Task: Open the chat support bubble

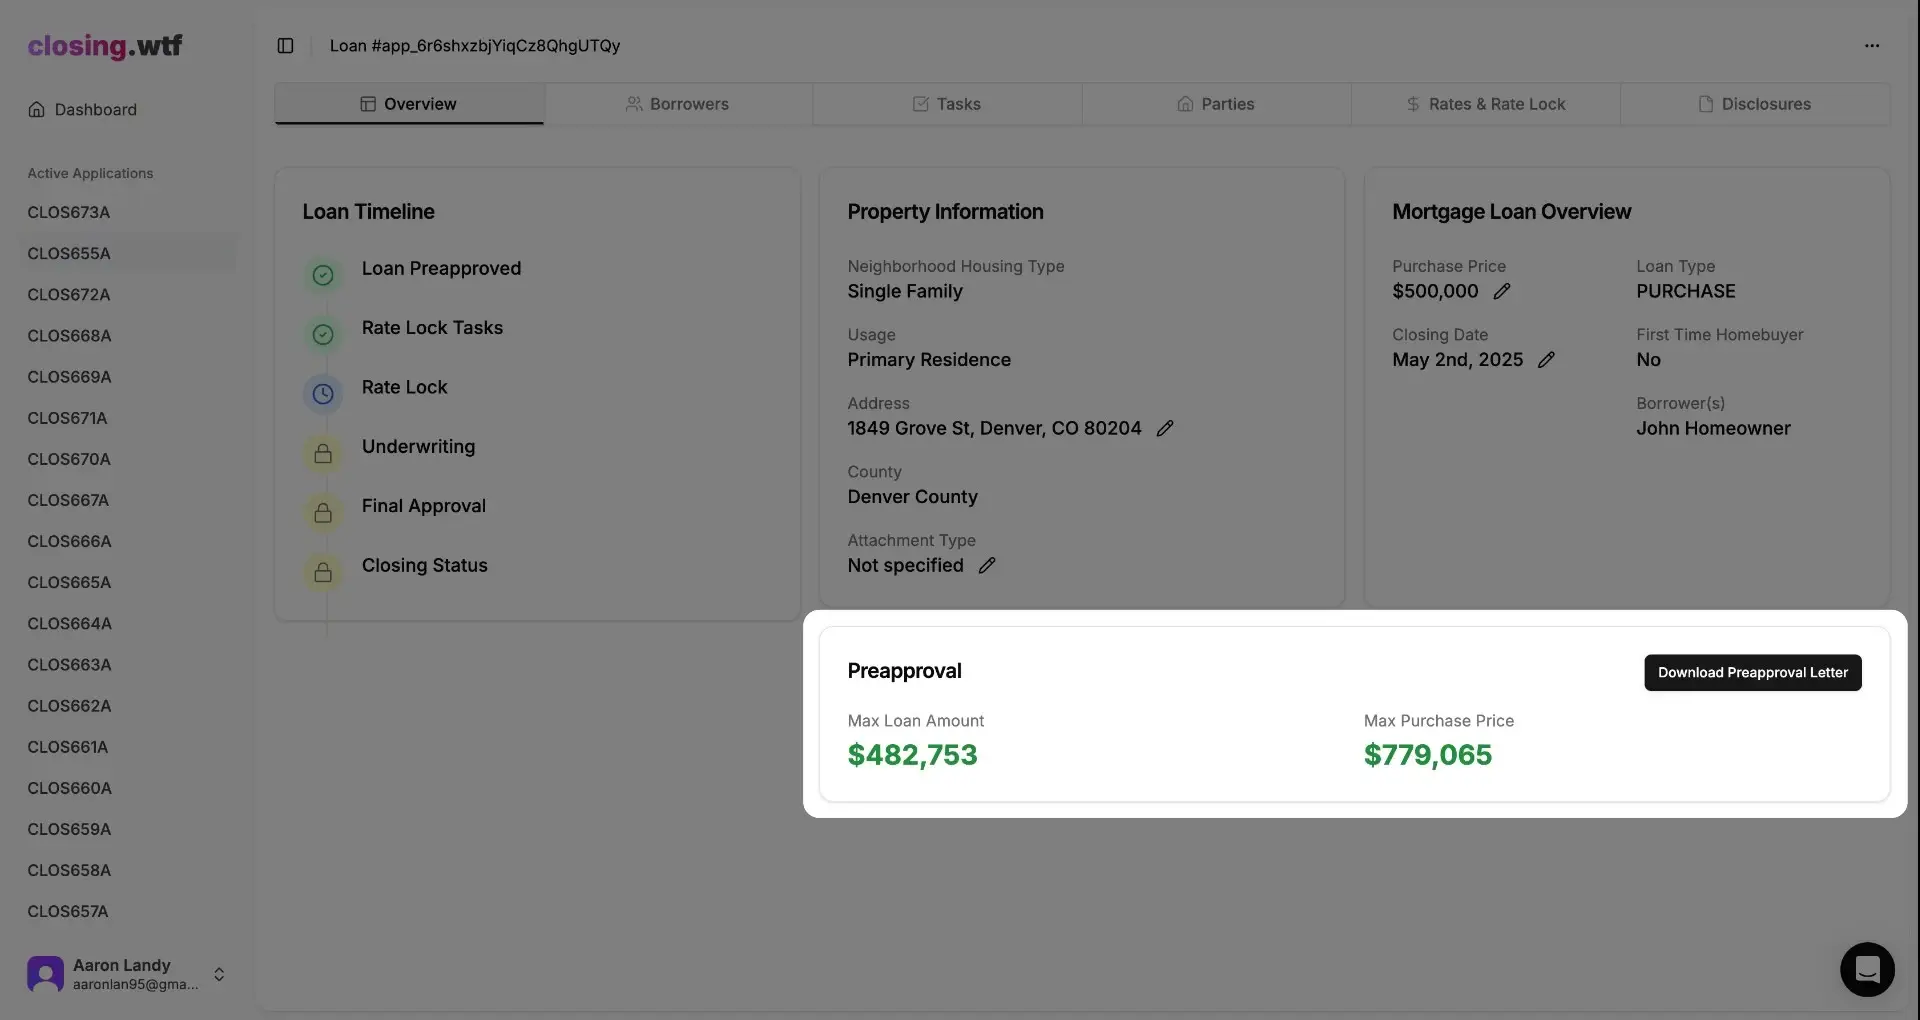Action: 1868,969
